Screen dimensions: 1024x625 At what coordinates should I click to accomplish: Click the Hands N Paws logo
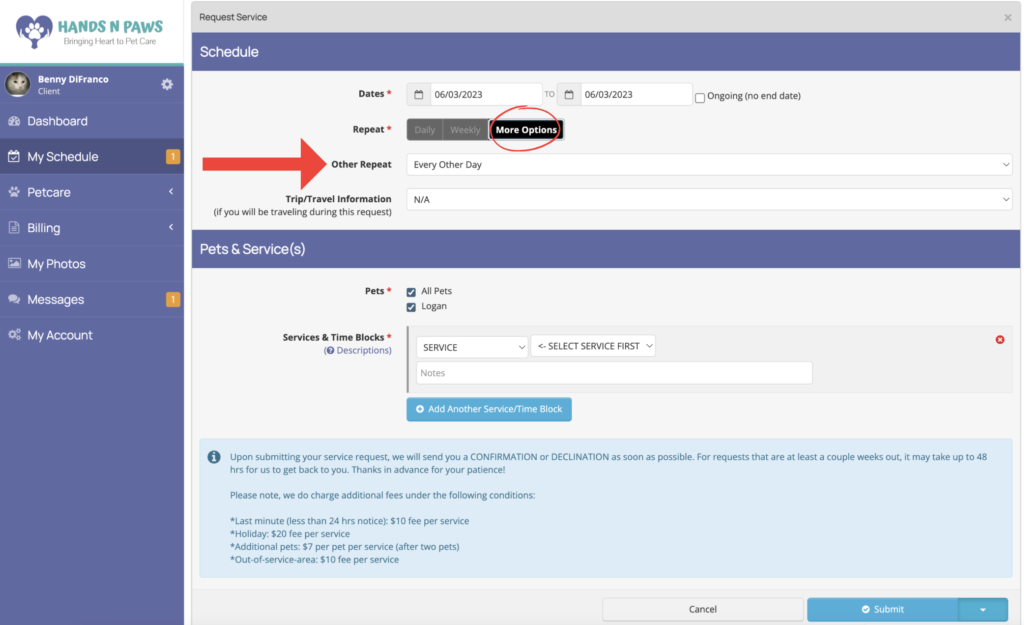[91, 31]
